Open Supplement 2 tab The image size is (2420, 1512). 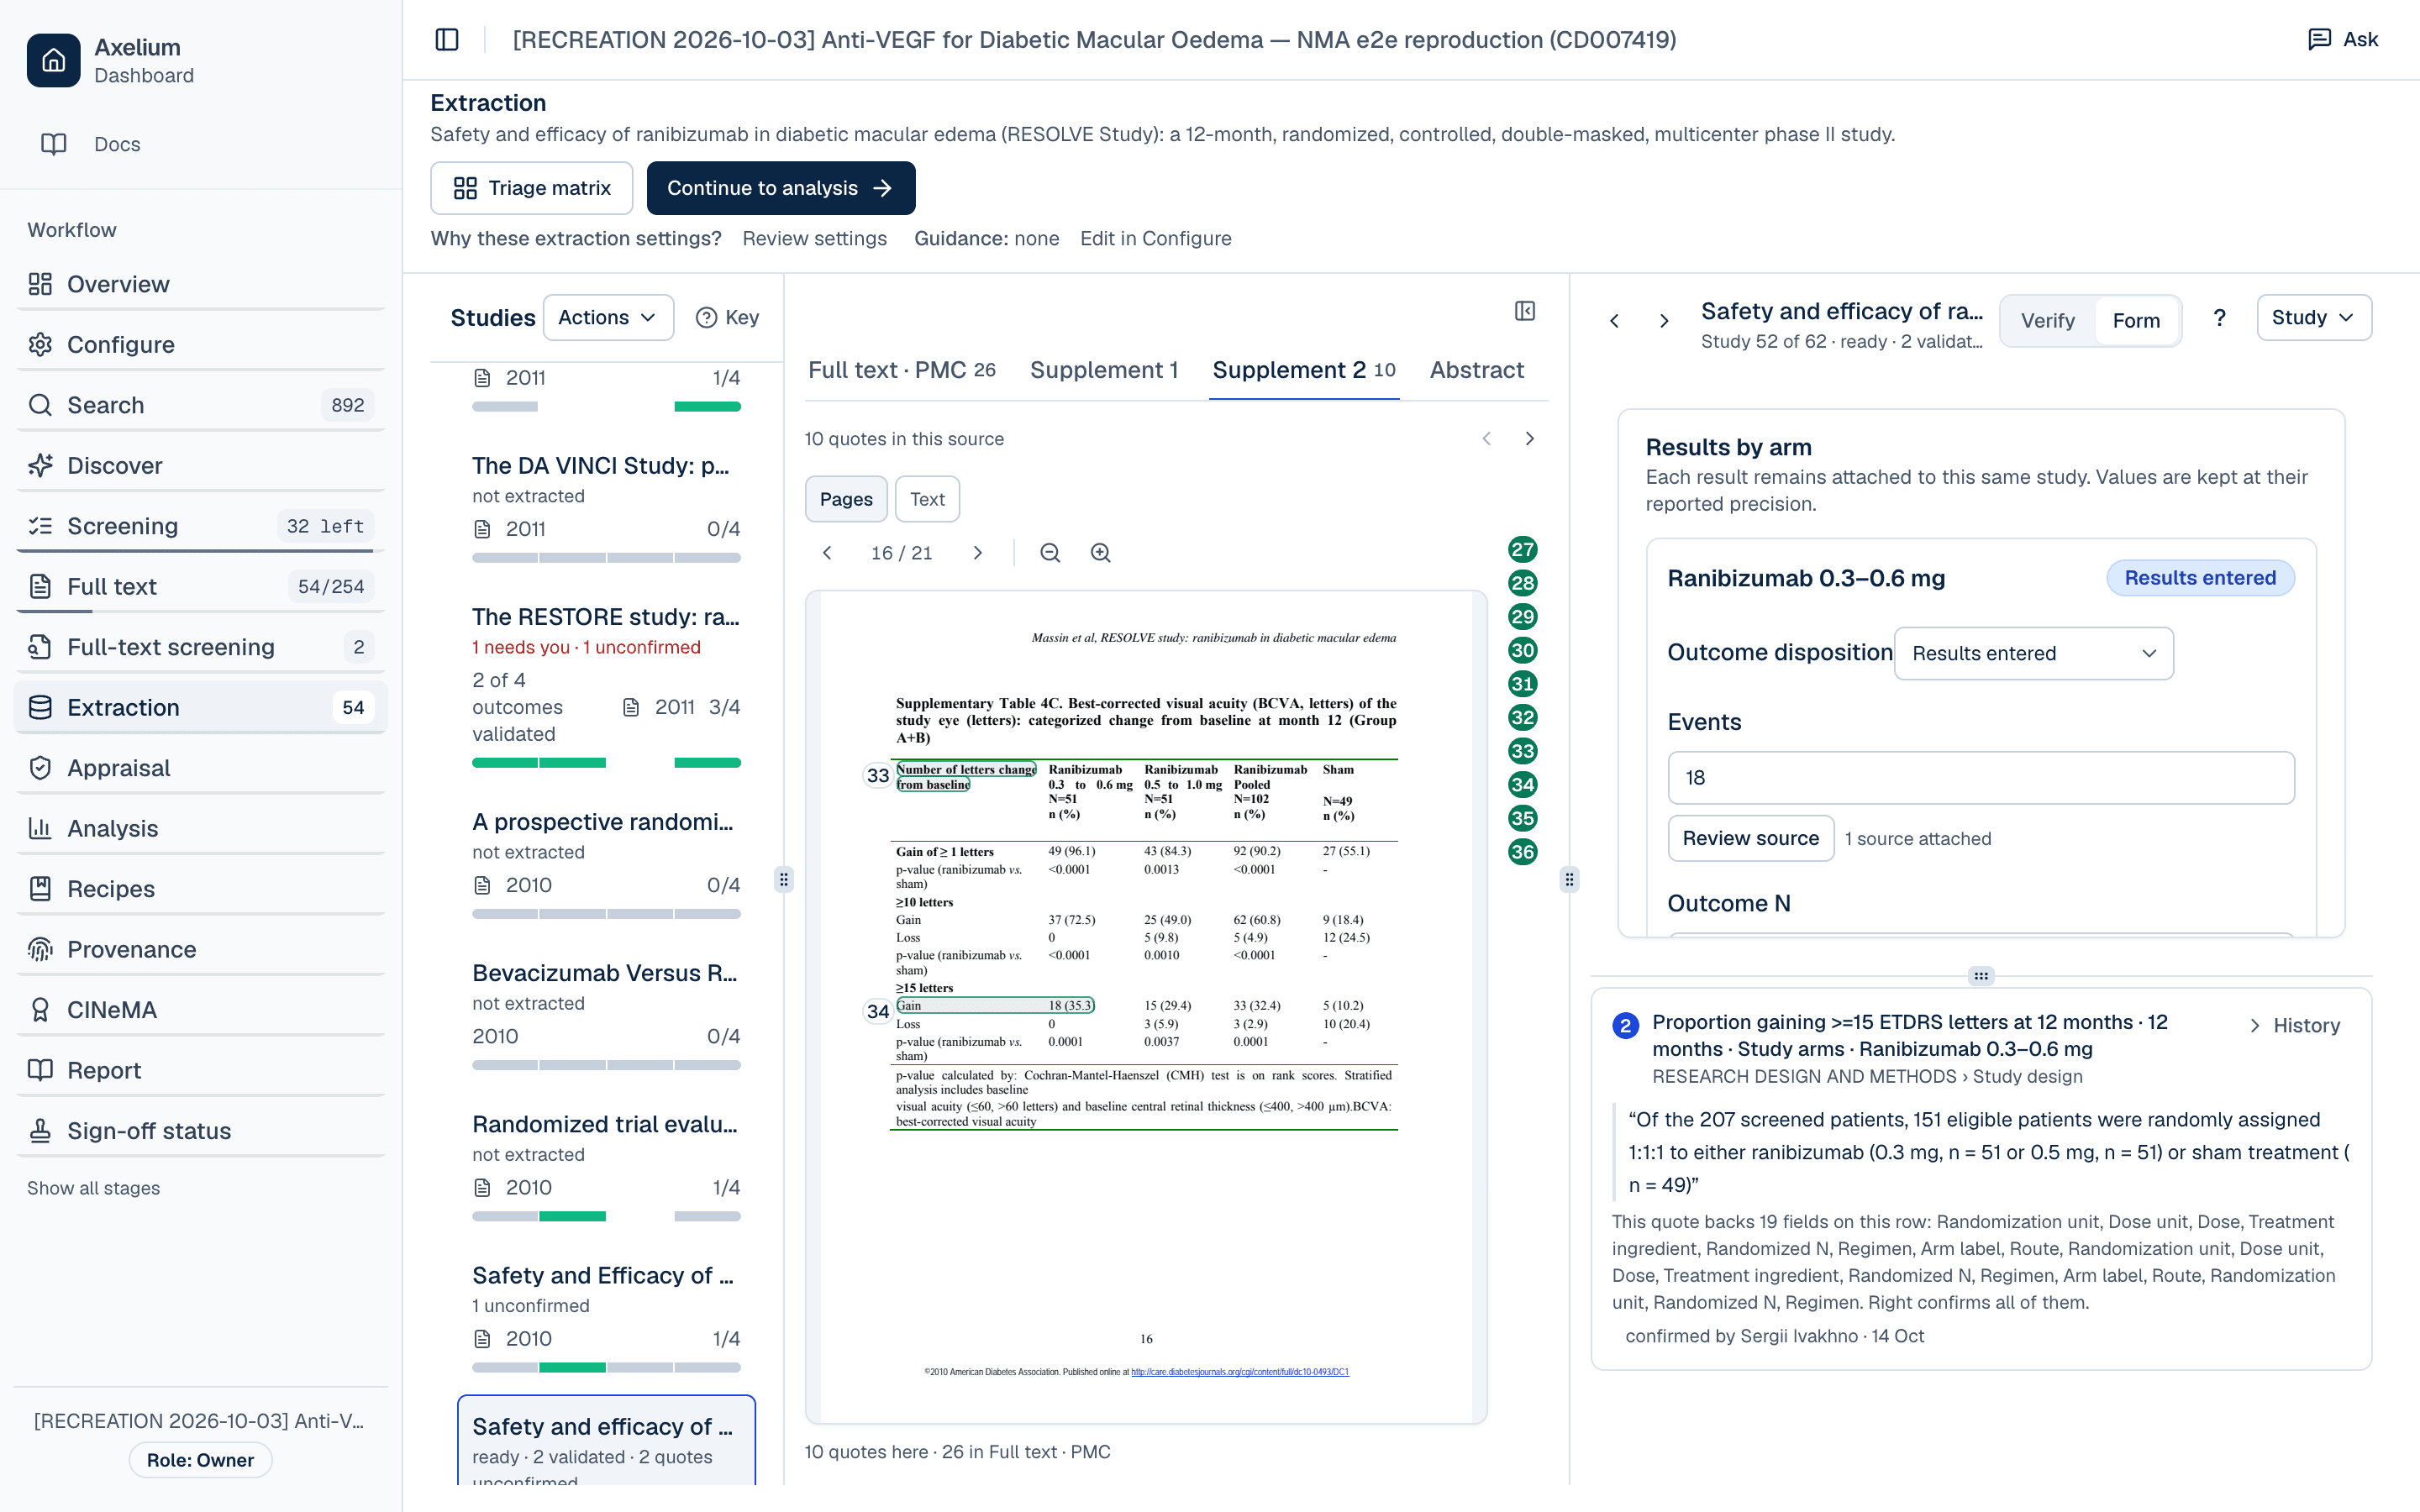(1303, 370)
